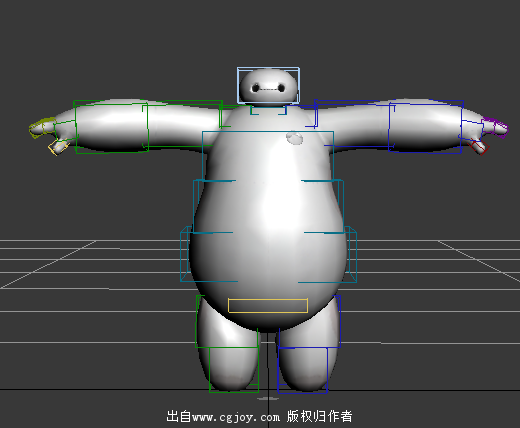520x428 pixels.
Task: Click Baymax's chest access port badge
Action: (295, 138)
